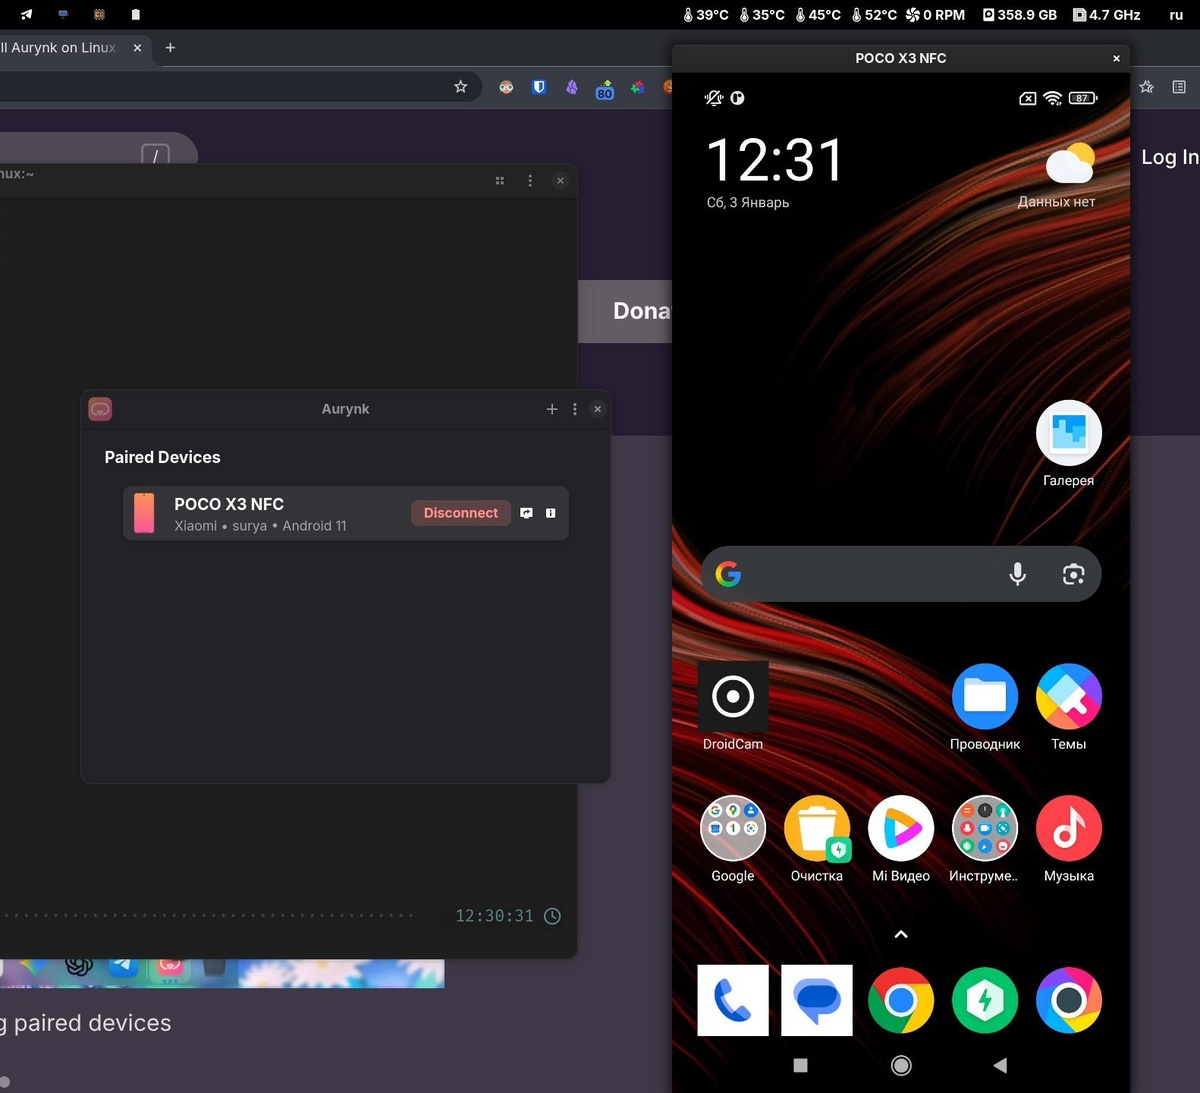Screen dimensions: 1200x1093
Task: Click the extension with 80 badge
Action: tap(605, 89)
